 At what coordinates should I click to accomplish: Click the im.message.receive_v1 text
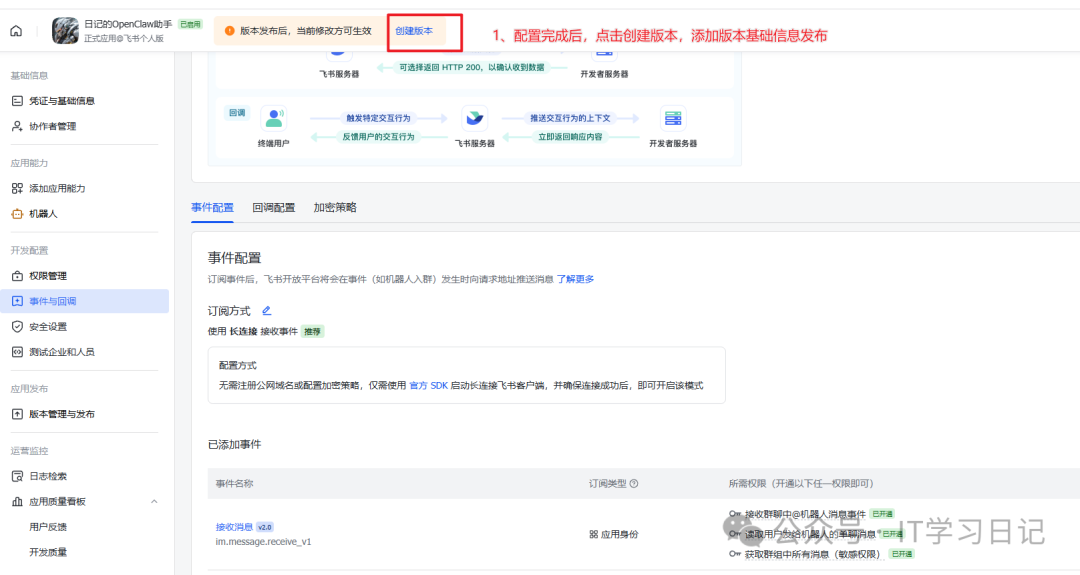coord(263,542)
